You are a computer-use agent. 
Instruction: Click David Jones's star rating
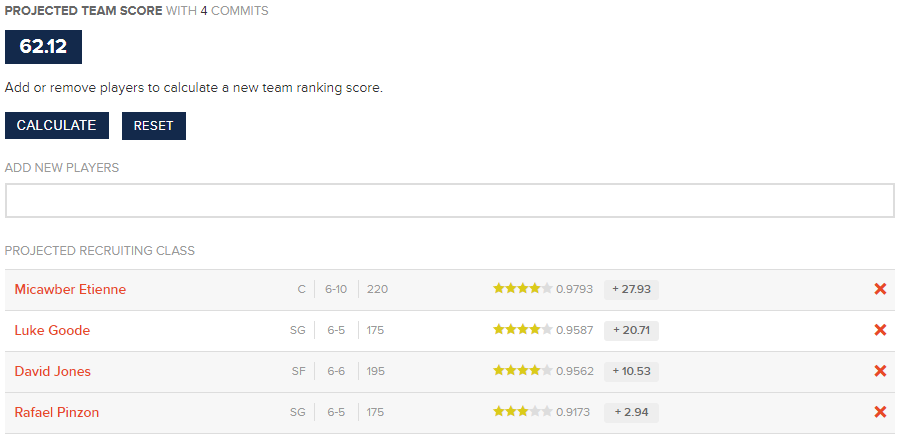[522, 371]
